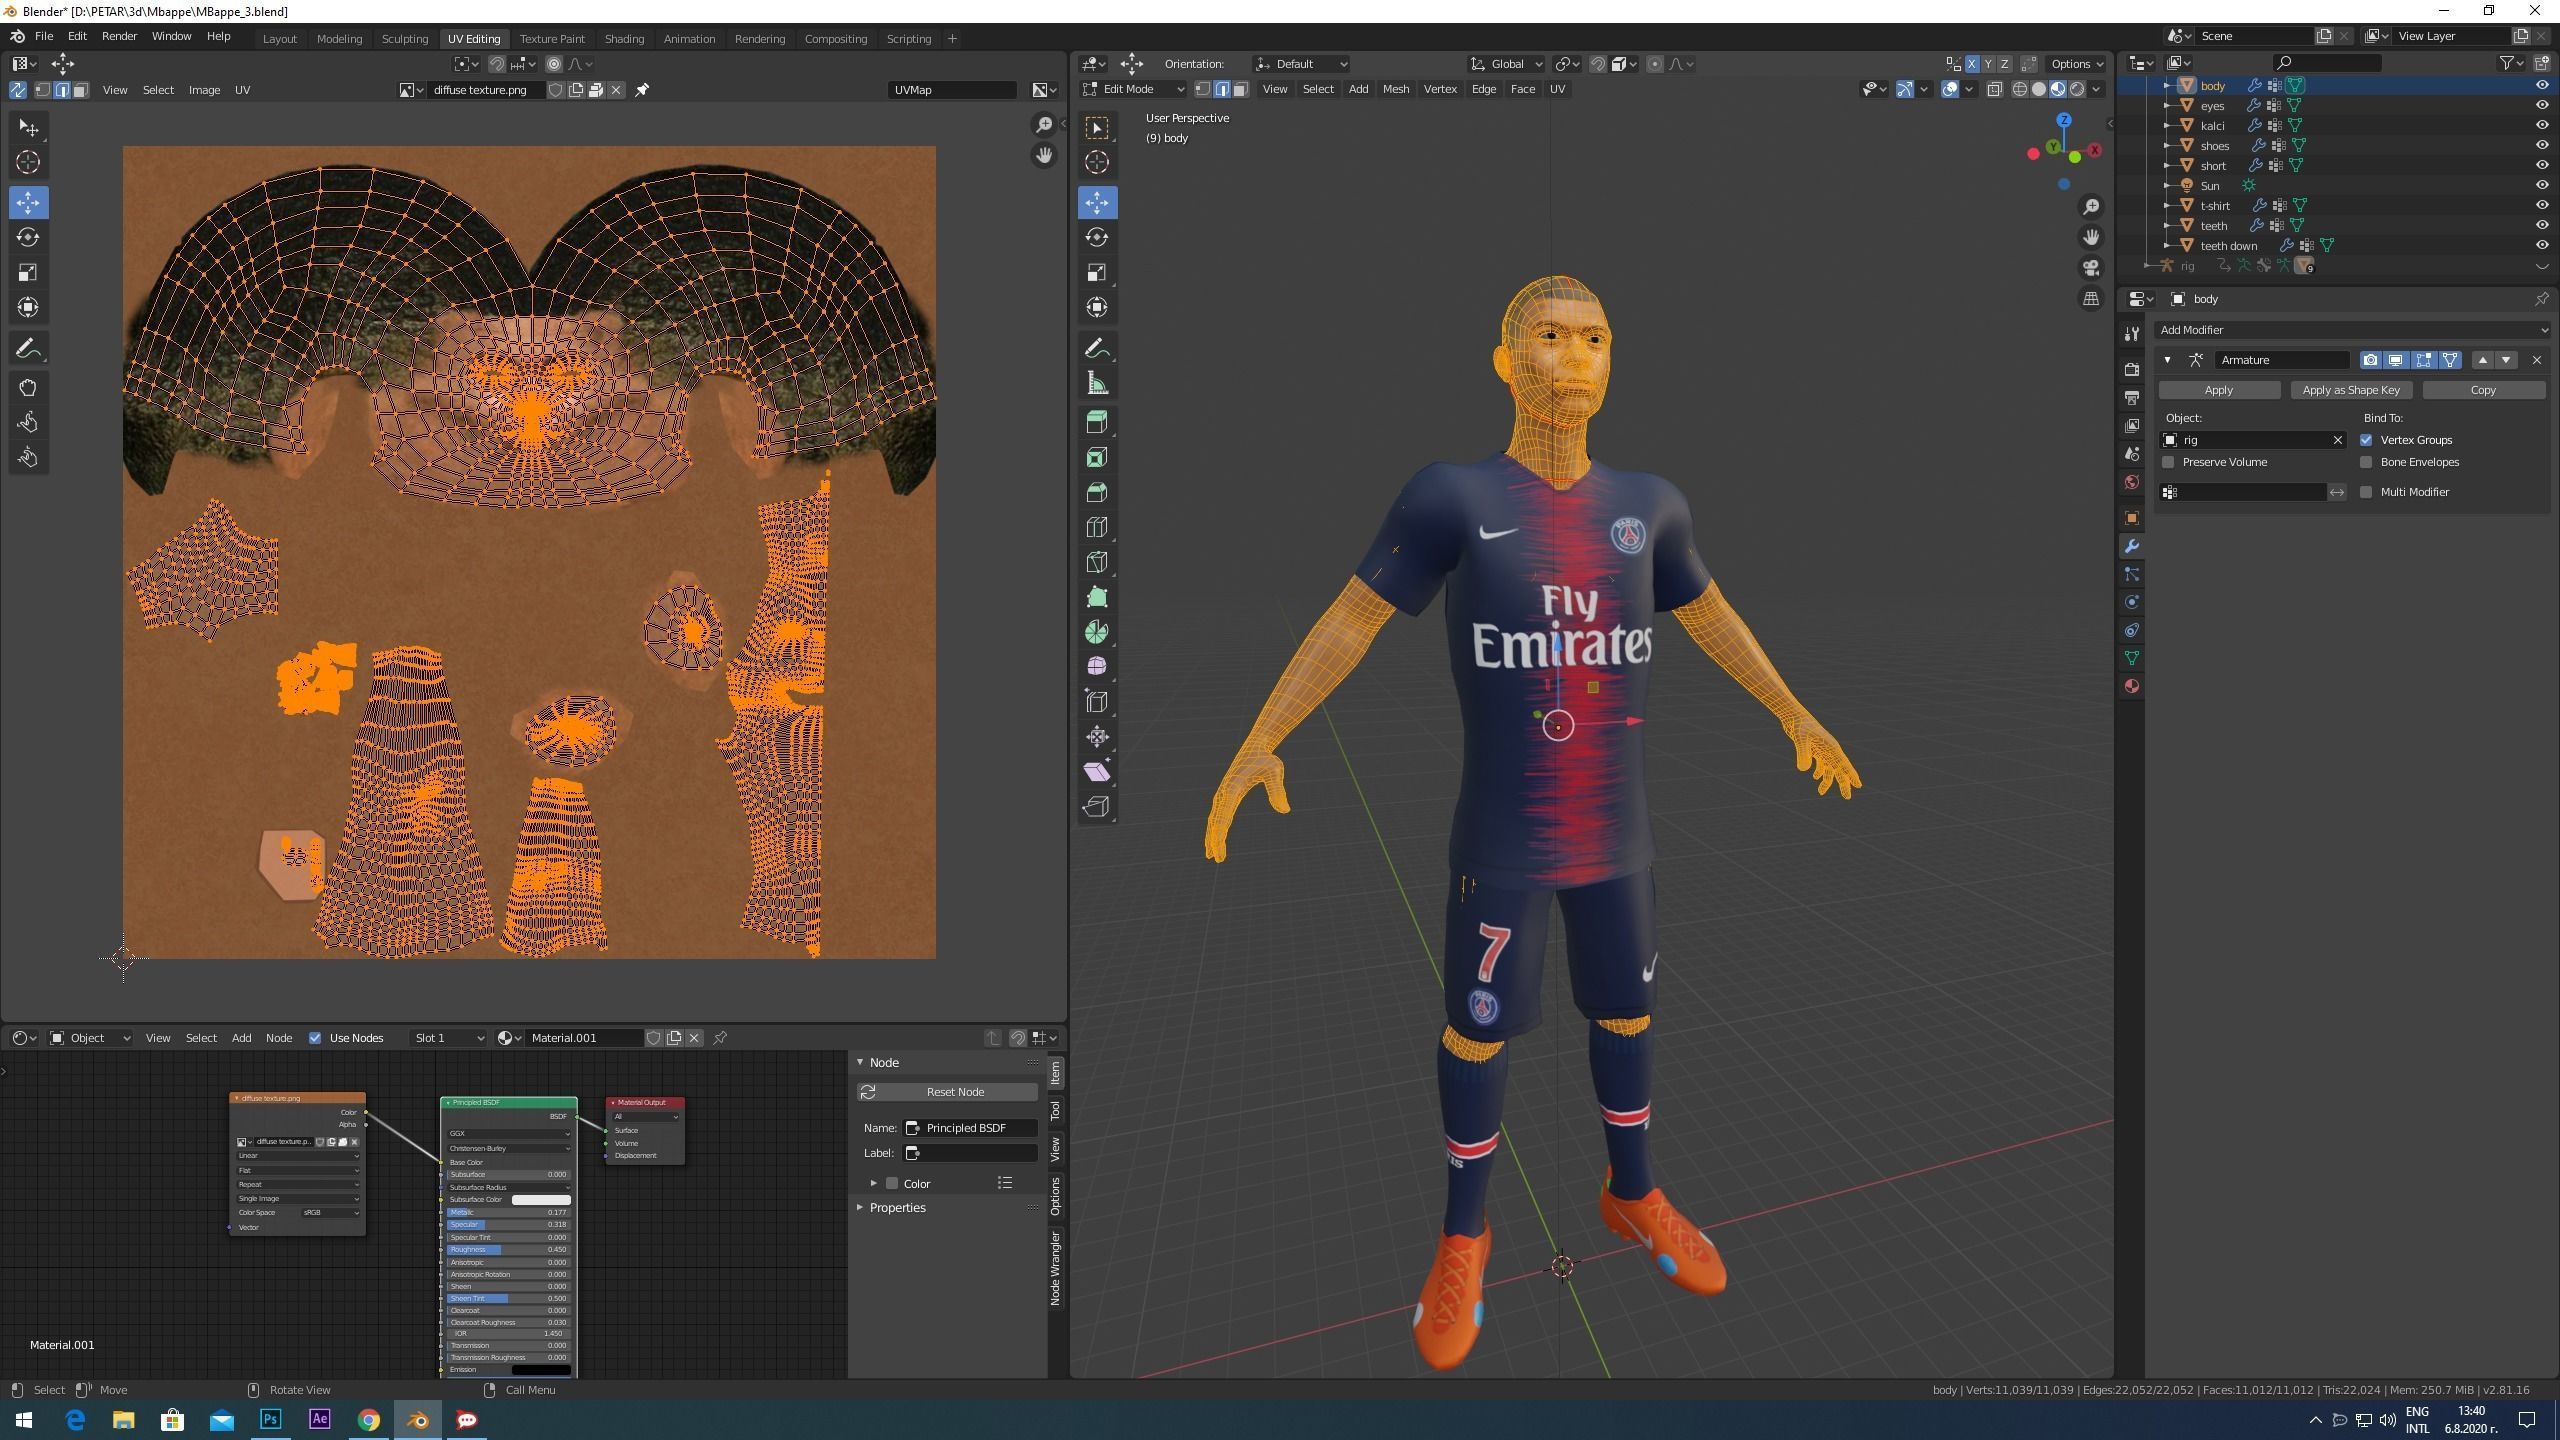Collapse the Armature modifier panel
The width and height of the screenshot is (2560, 1440).
[x=2168, y=360]
